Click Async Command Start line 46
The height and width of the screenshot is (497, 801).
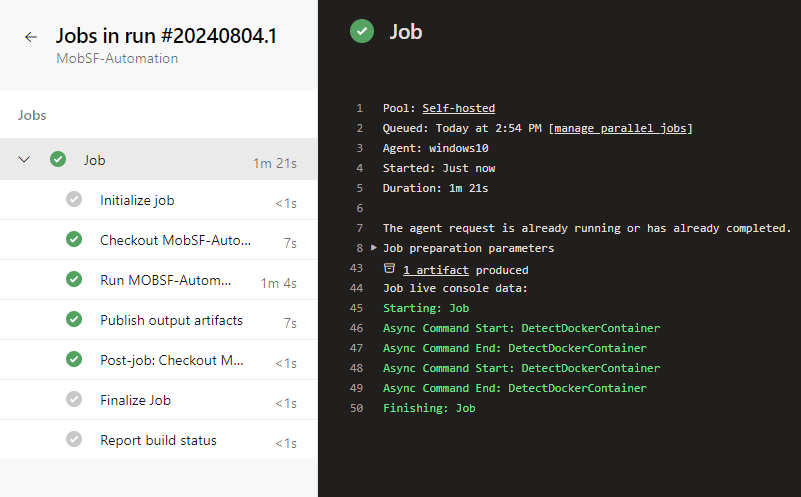(x=522, y=328)
